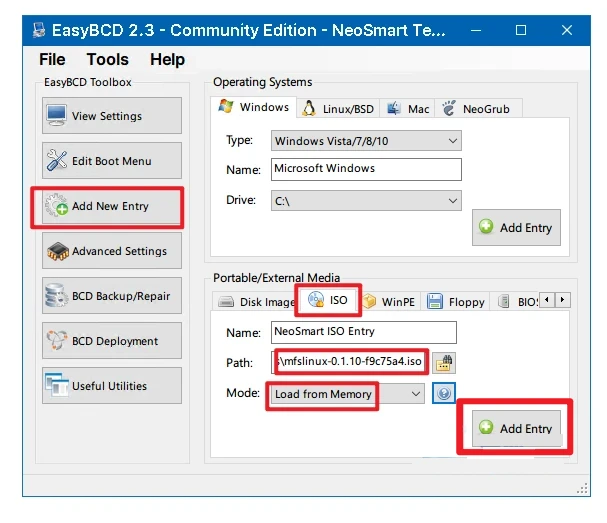This screenshot has height=523, width=607.
Task: Click the gear-plus icon on Add New Entry
Action: point(57,205)
